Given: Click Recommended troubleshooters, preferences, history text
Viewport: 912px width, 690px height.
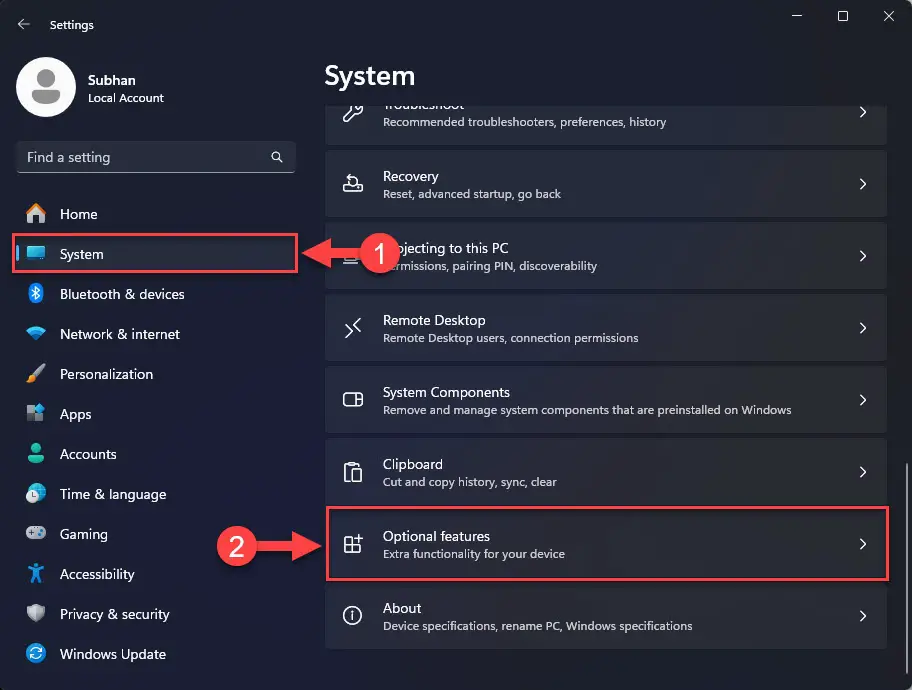Looking at the screenshot, I should coord(524,122).
